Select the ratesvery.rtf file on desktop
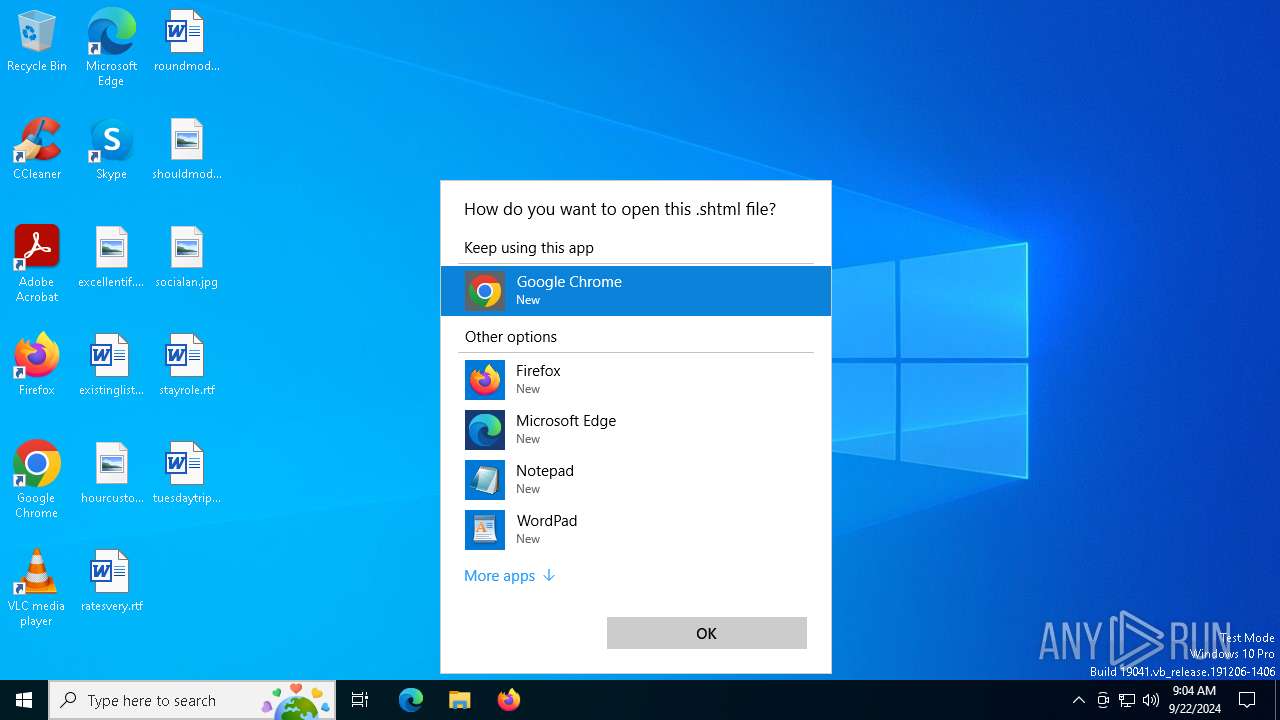Viewport: 1280px width, 720px height. [x=111, y=581]
